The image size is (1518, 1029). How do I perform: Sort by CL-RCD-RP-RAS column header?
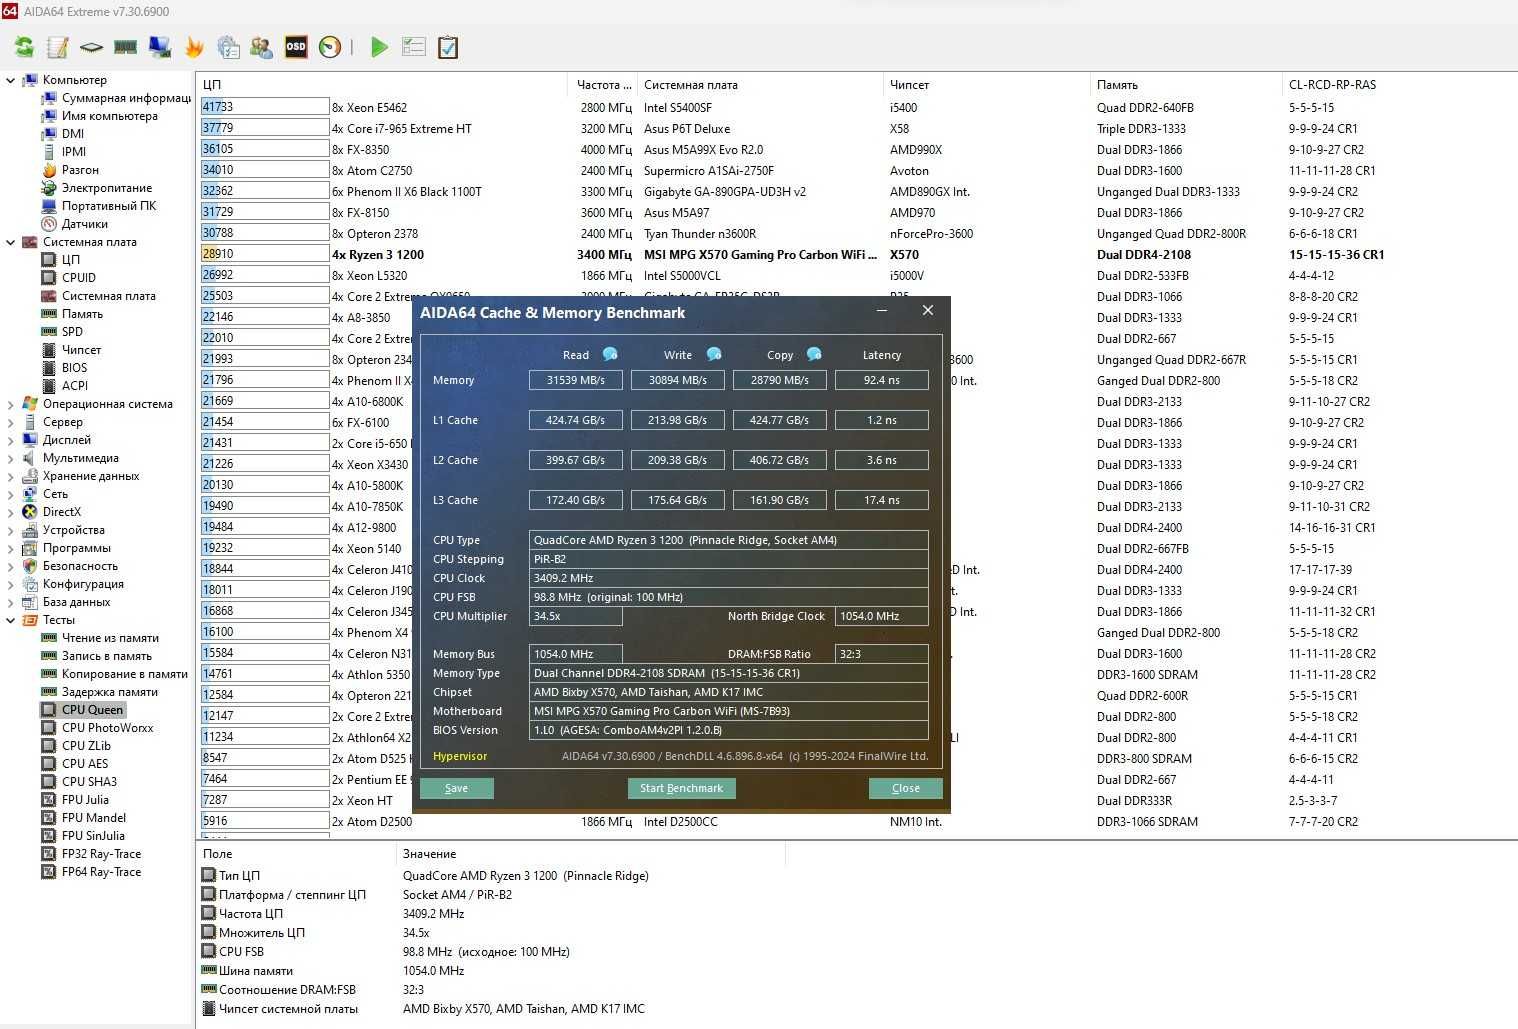pos(1398,85)
